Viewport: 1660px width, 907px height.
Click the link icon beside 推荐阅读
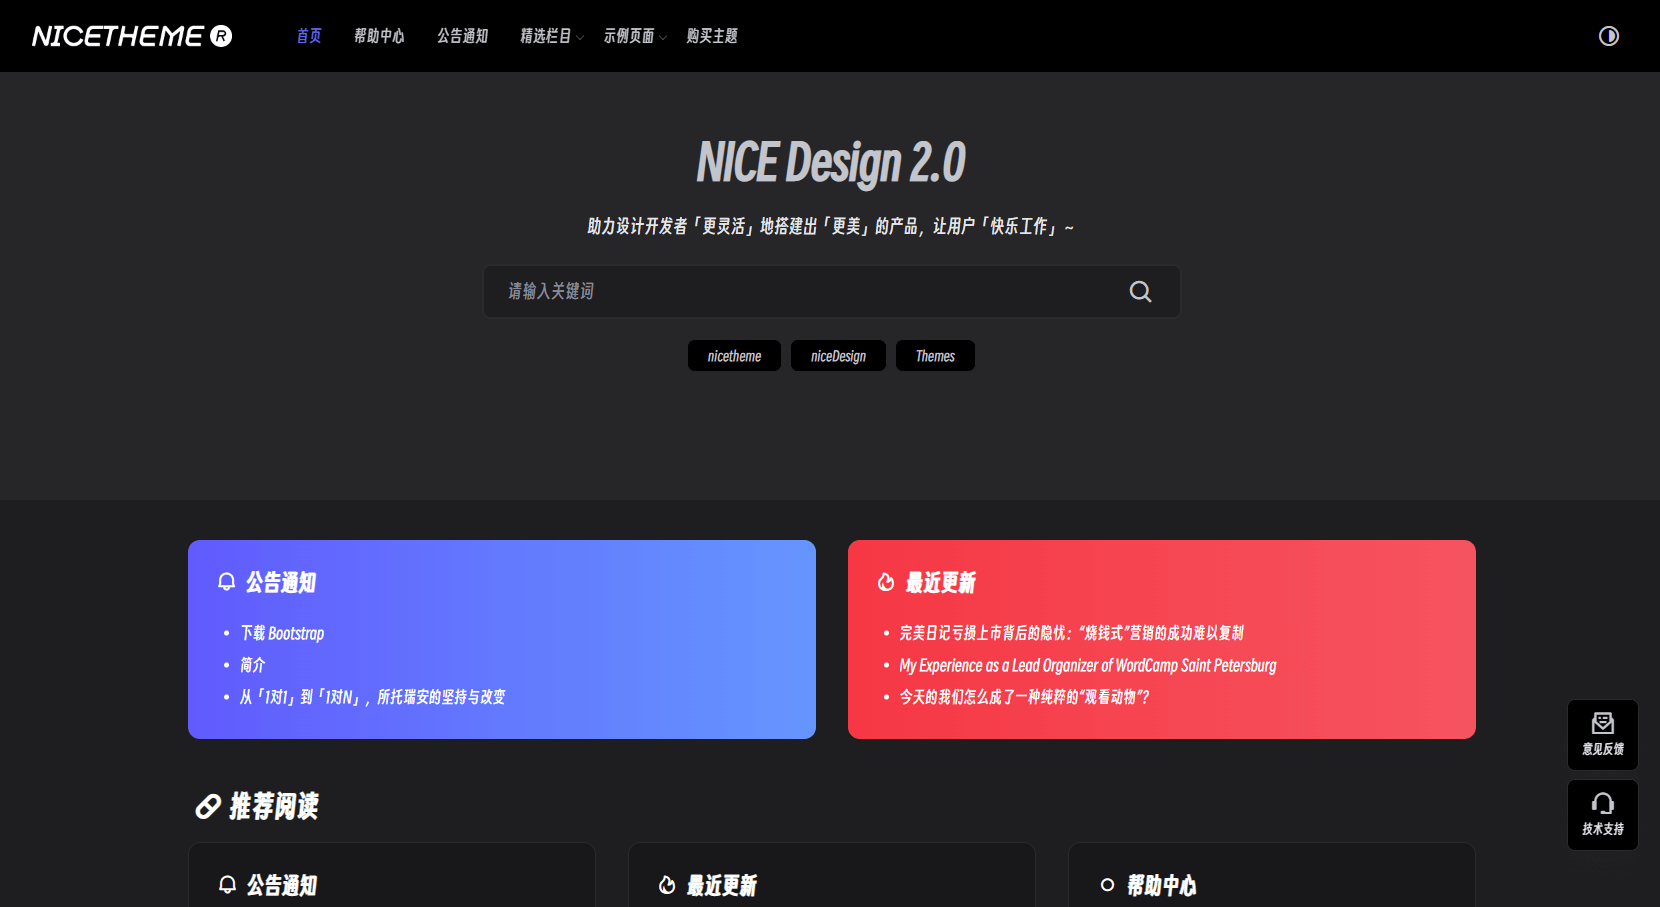pyautogui.click(x=208, y=806)
